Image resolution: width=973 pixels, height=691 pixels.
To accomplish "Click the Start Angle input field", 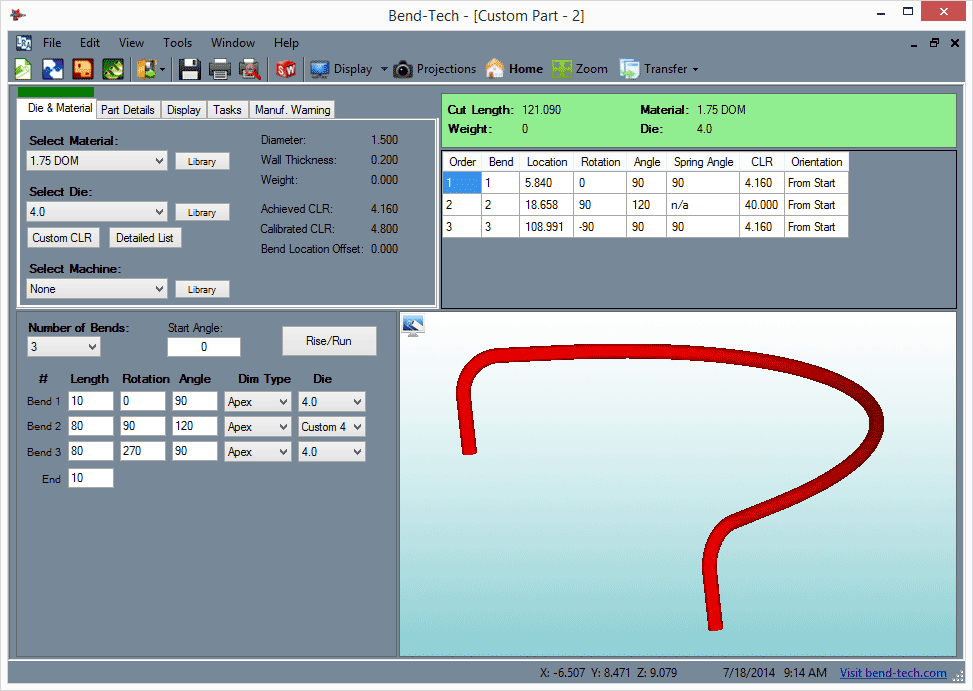I will click(x=204, y=347).
